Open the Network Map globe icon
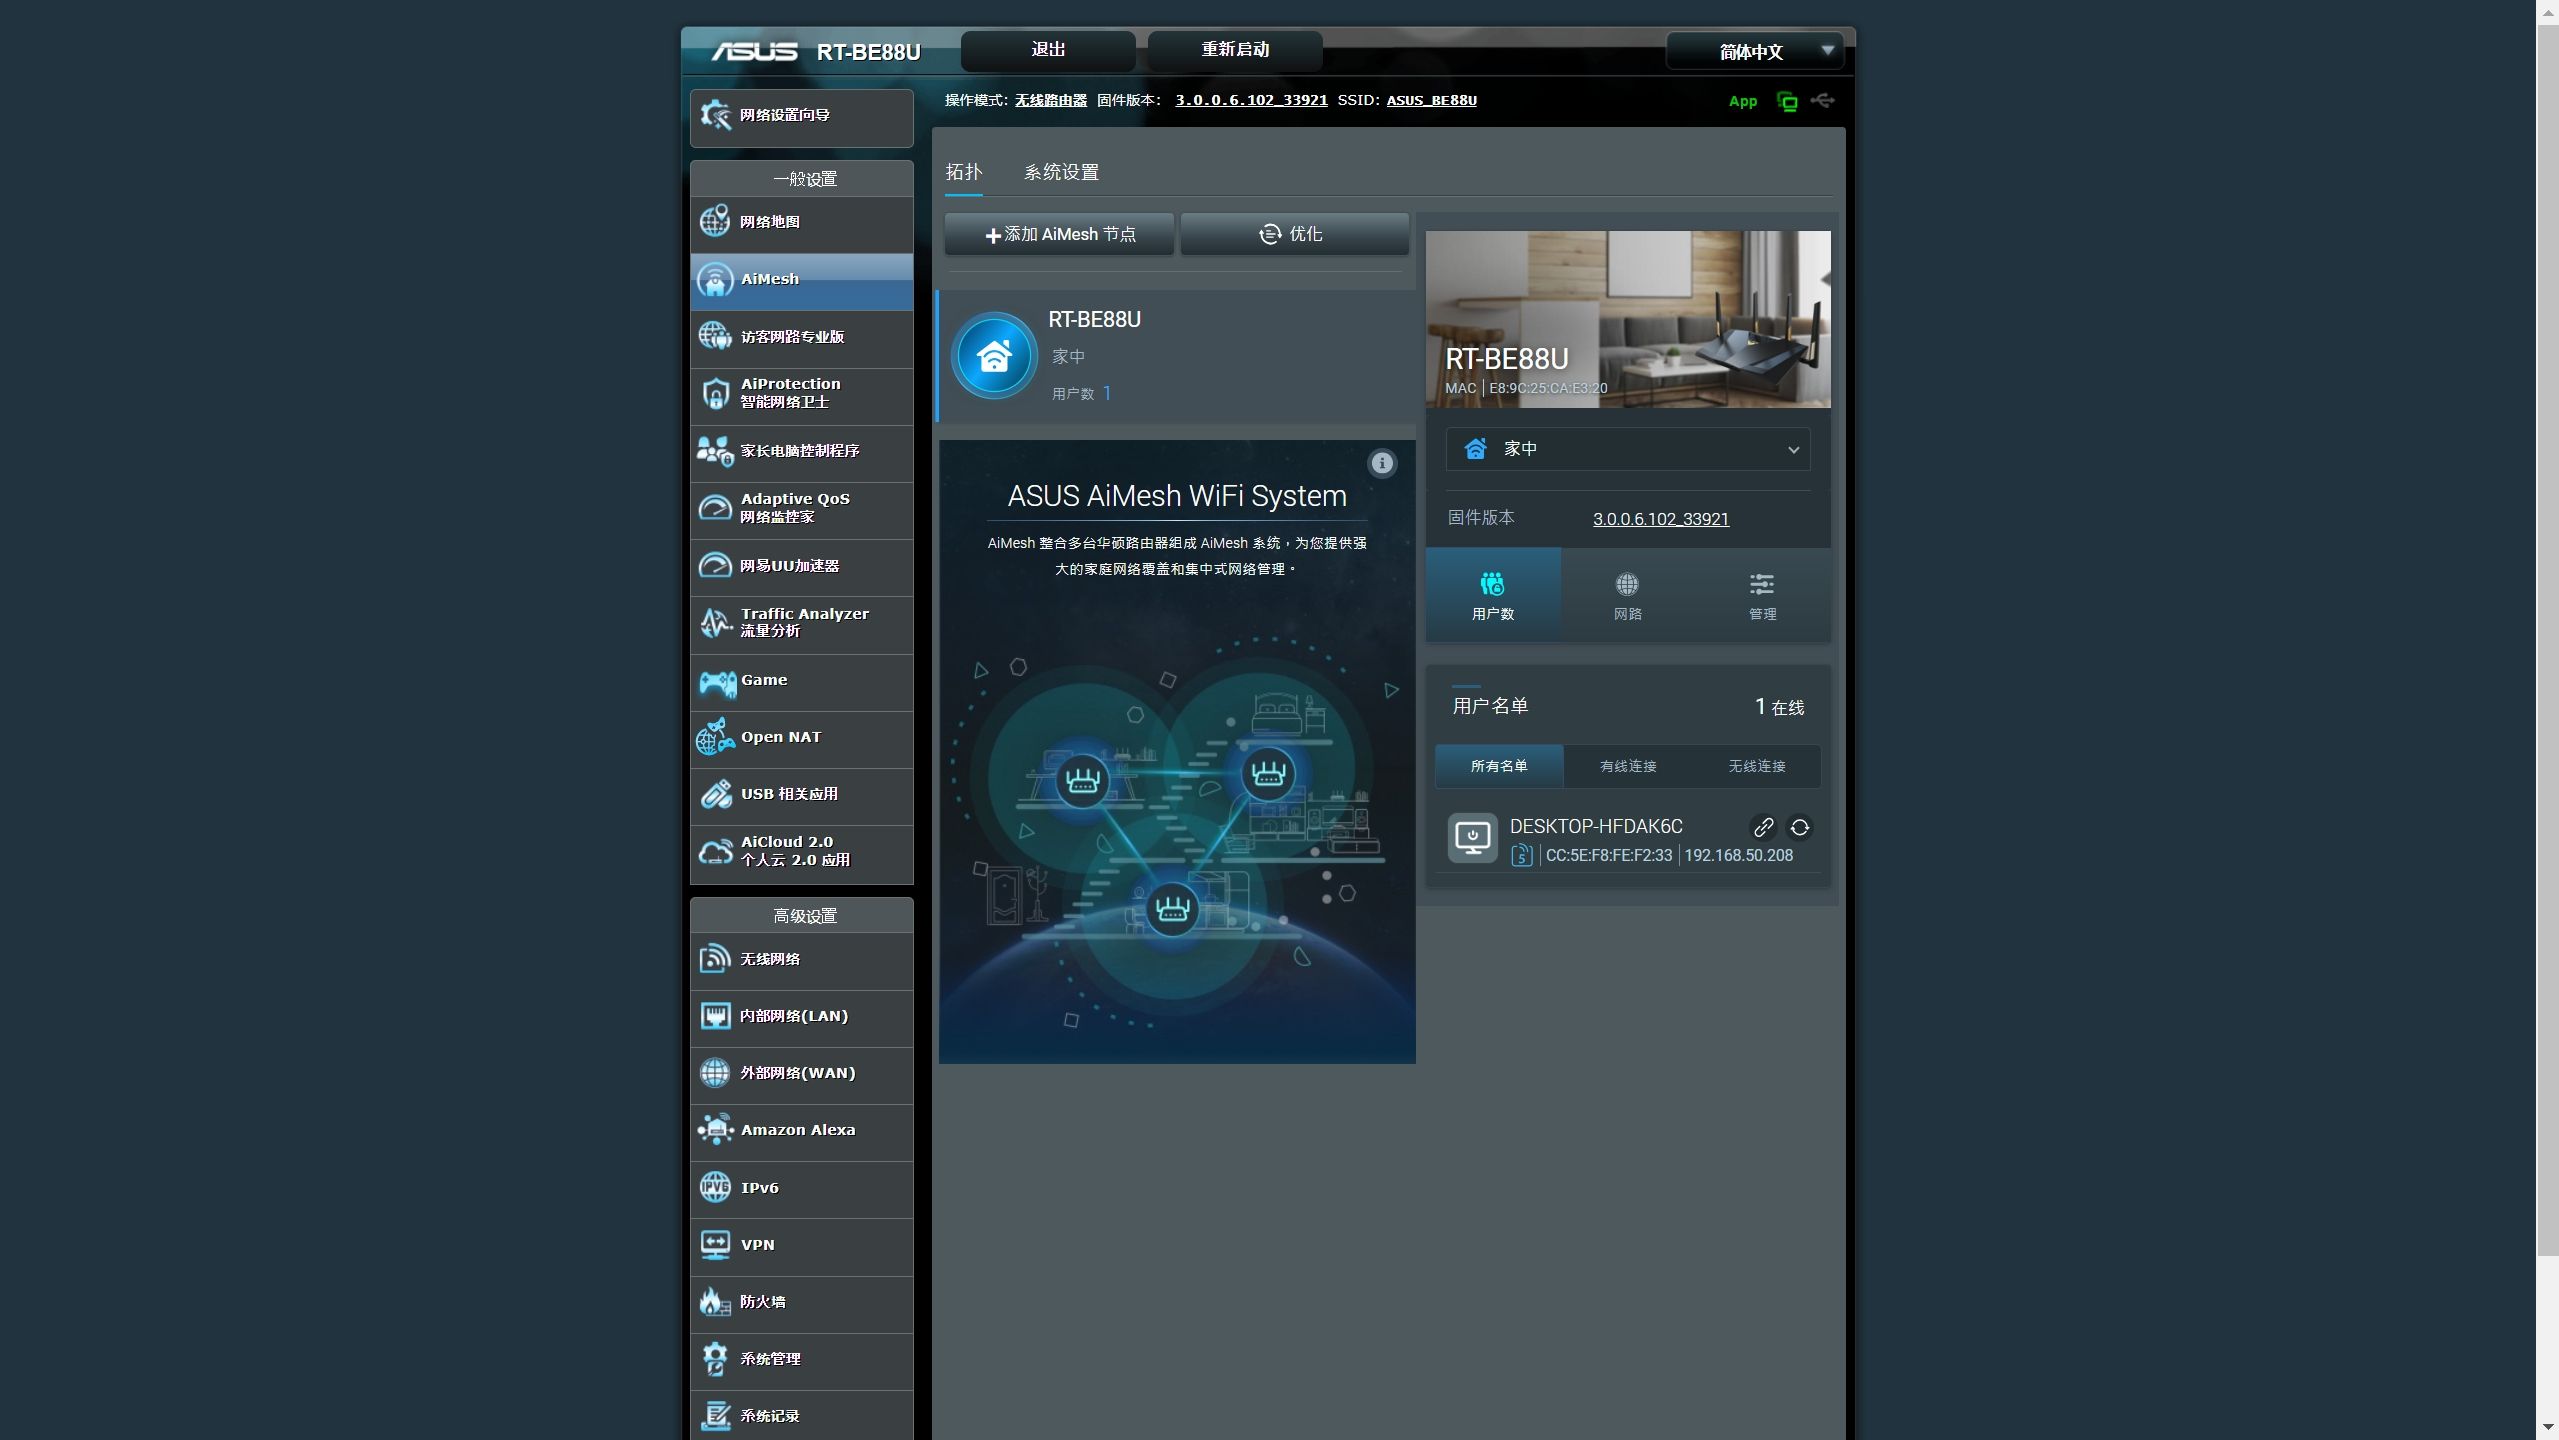 tap(715, 222)
